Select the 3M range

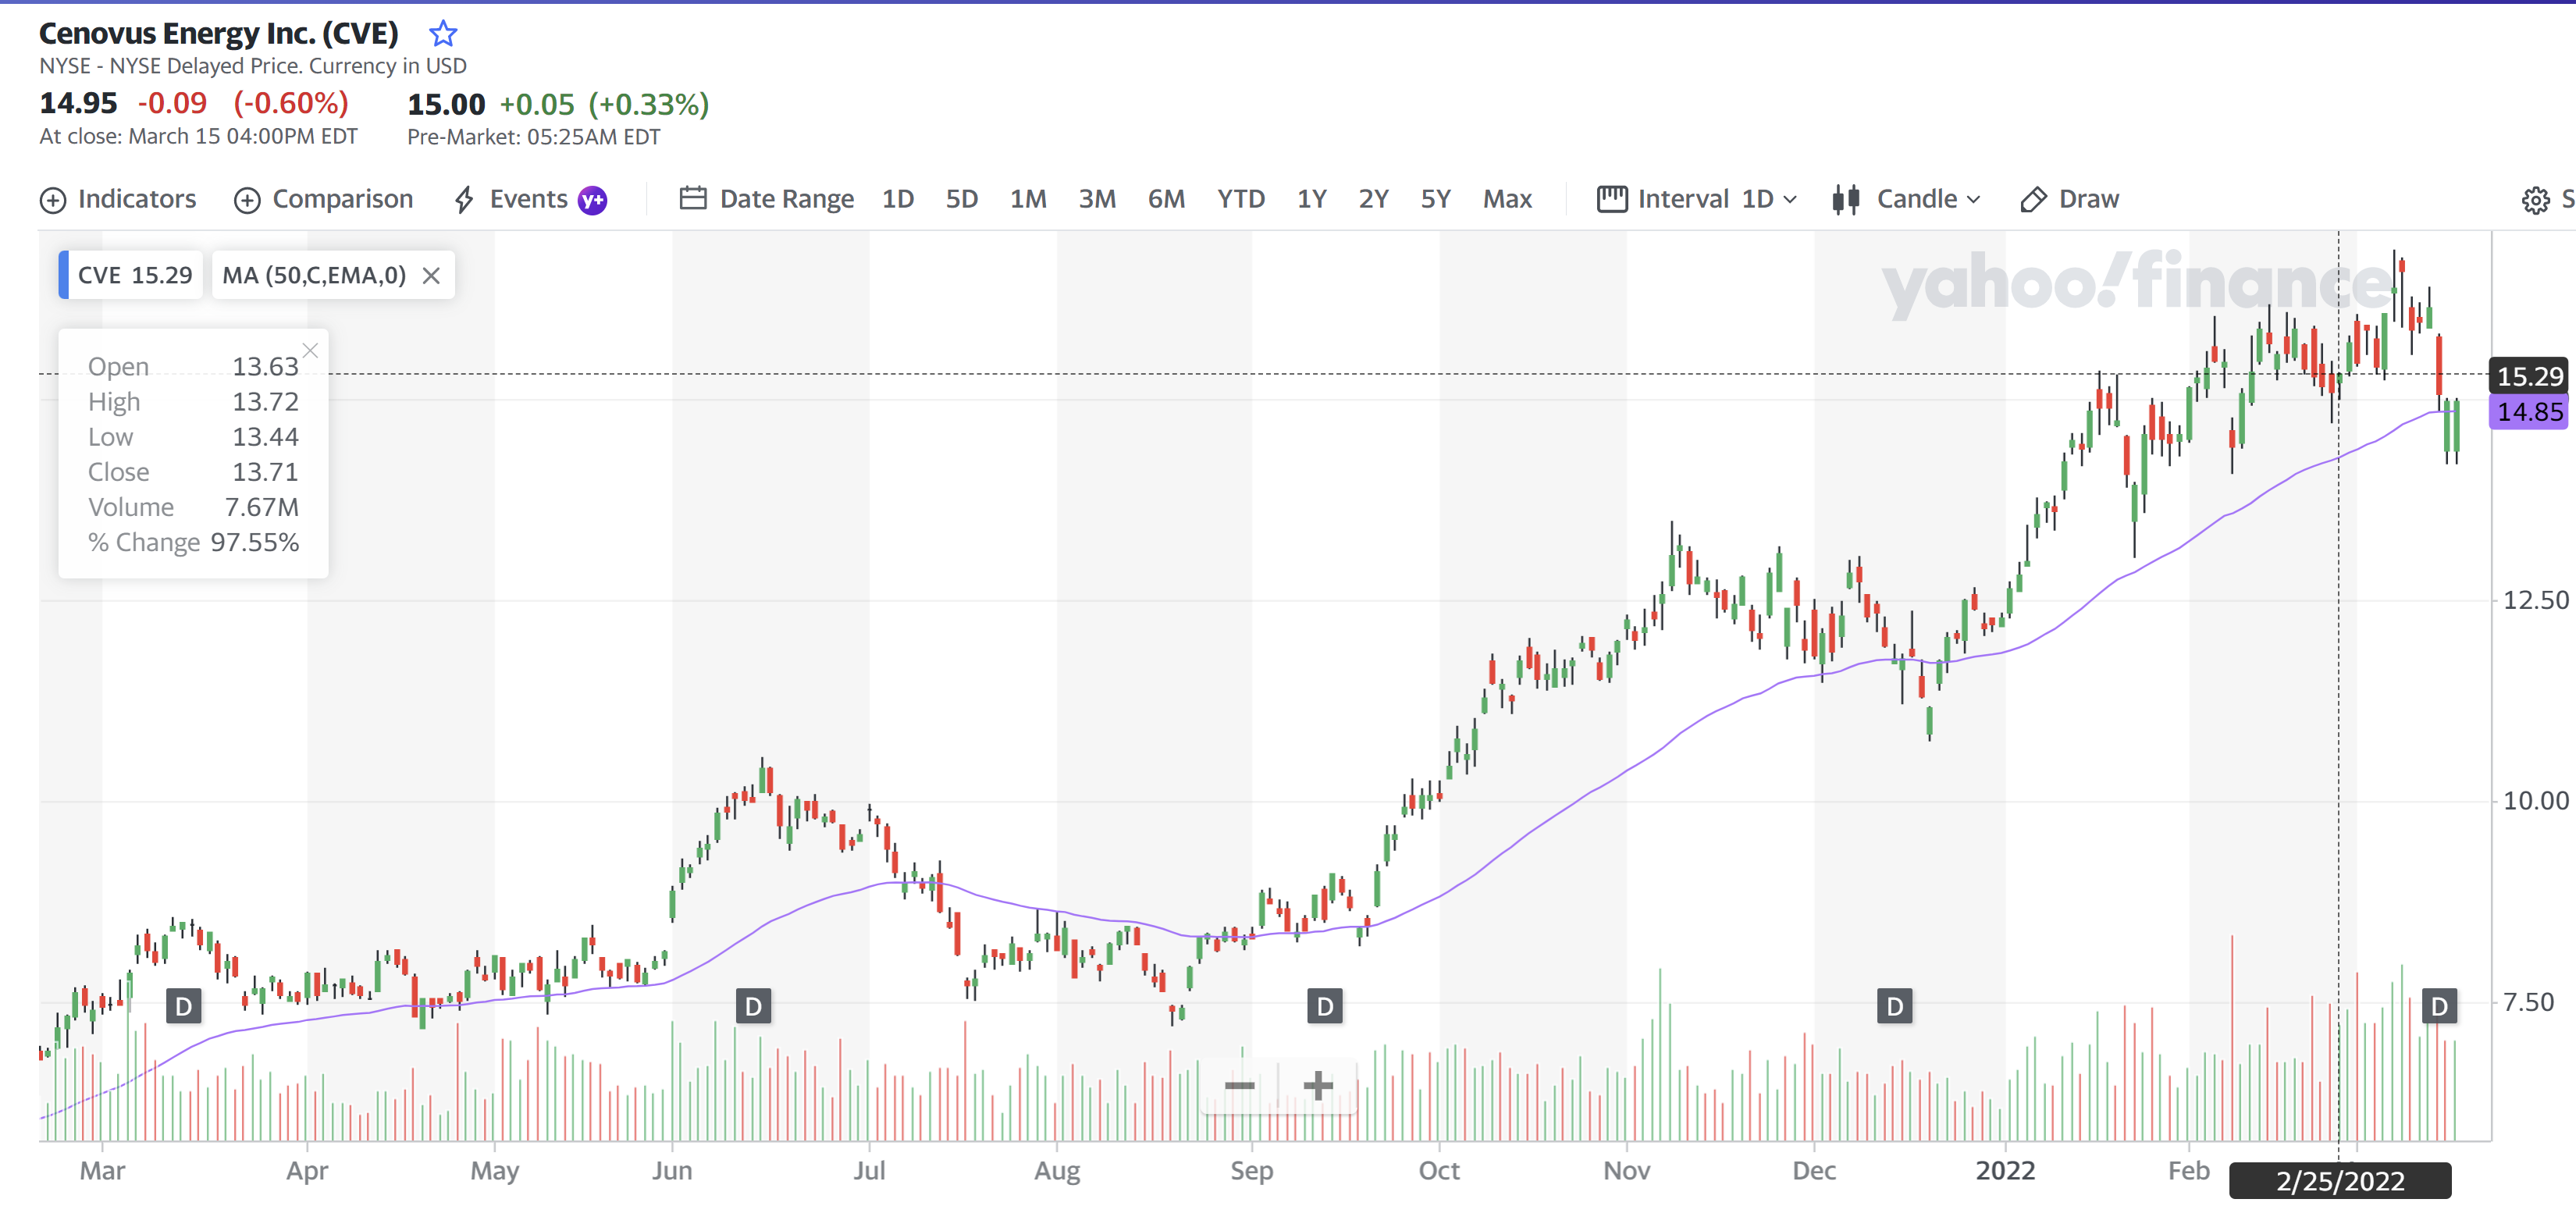click(x=1097, y=199)
